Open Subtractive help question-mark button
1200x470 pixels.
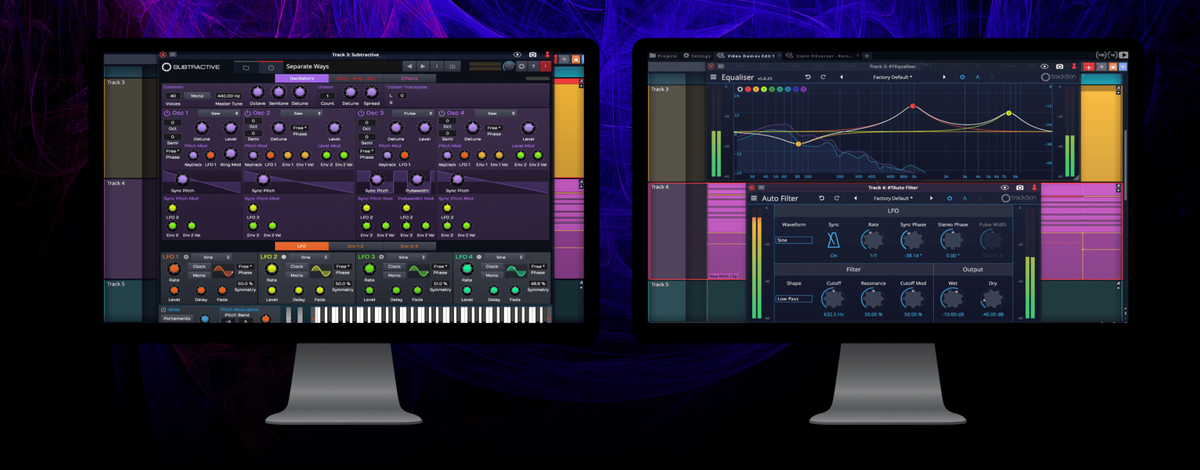533,66
